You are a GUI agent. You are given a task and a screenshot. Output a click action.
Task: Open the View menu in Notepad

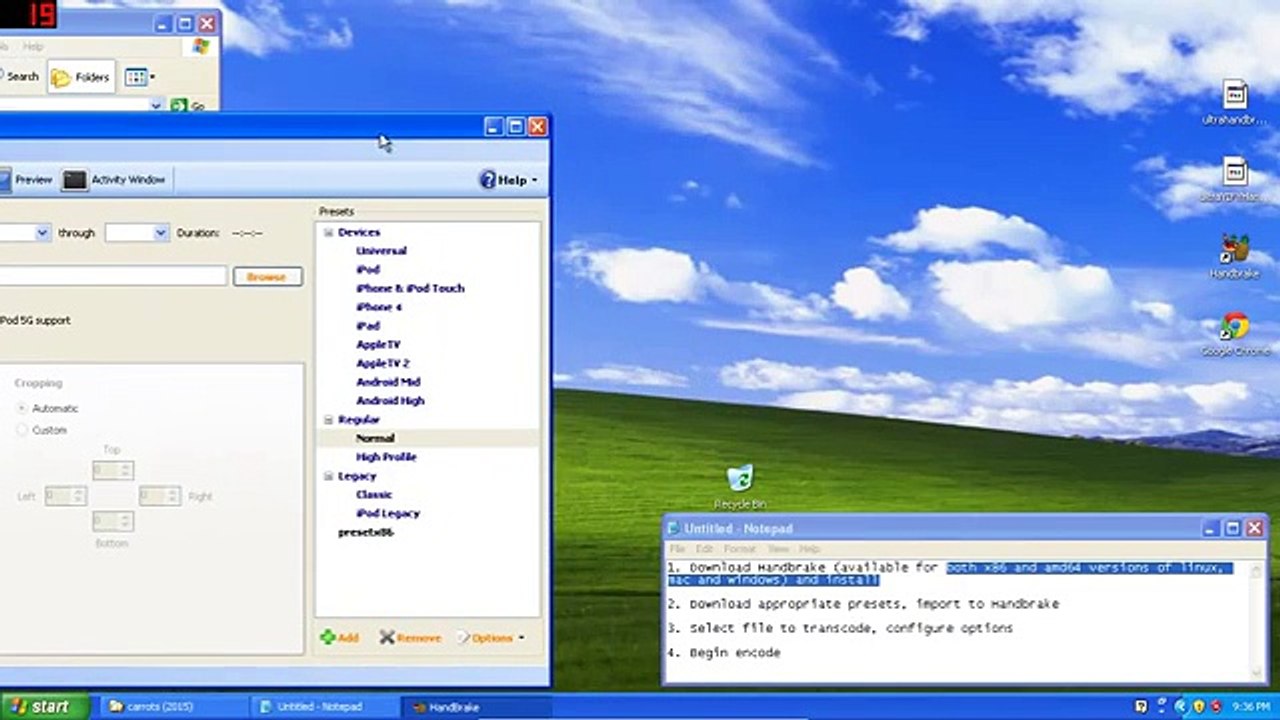[x=778, y=549]
